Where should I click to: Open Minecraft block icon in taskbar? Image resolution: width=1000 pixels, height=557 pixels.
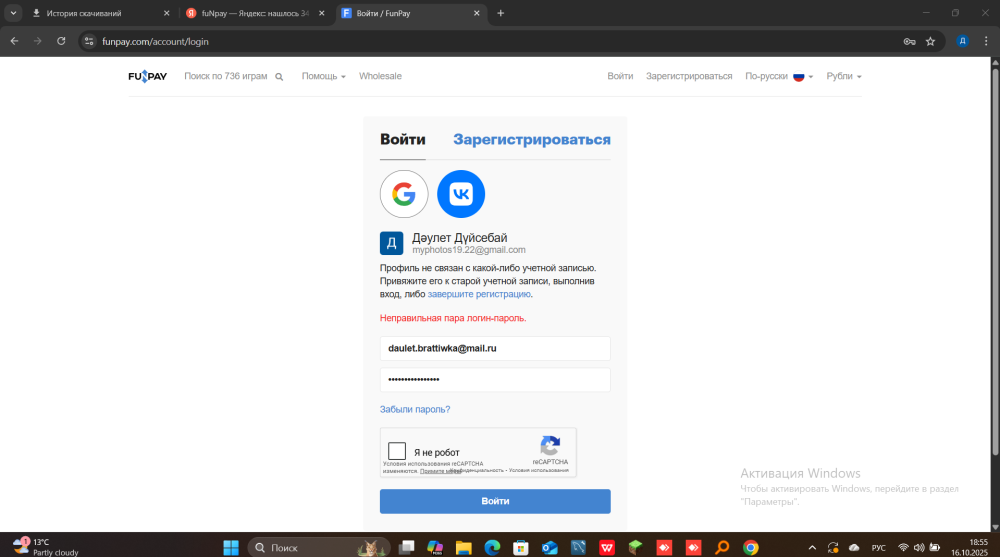(x=636, y=547)
